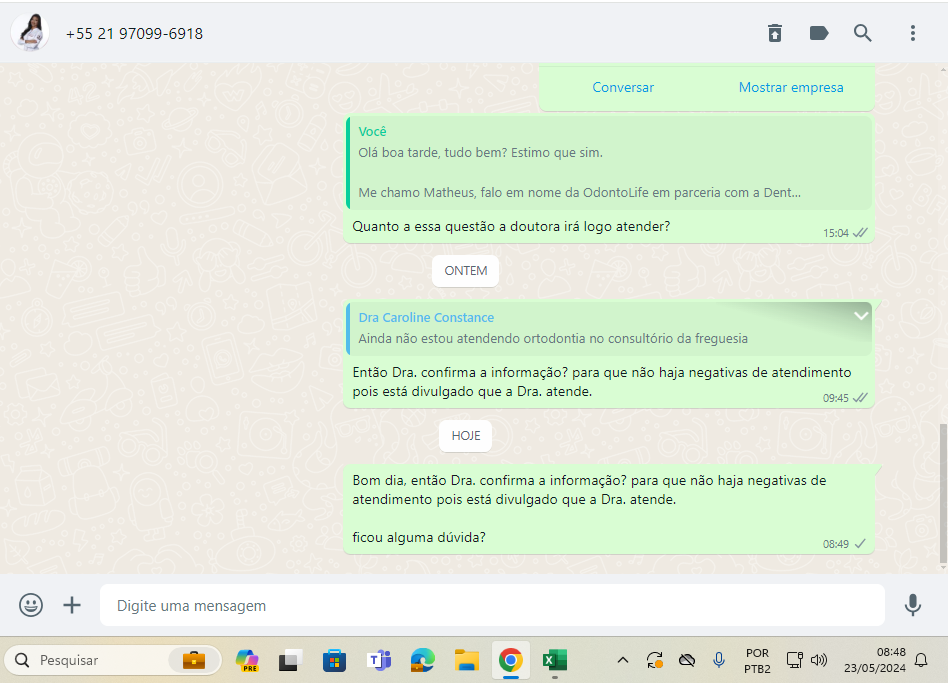Open clock showing 08:48 23/05/2024
This screenshot has width=948, height=683.
(875, 660)
